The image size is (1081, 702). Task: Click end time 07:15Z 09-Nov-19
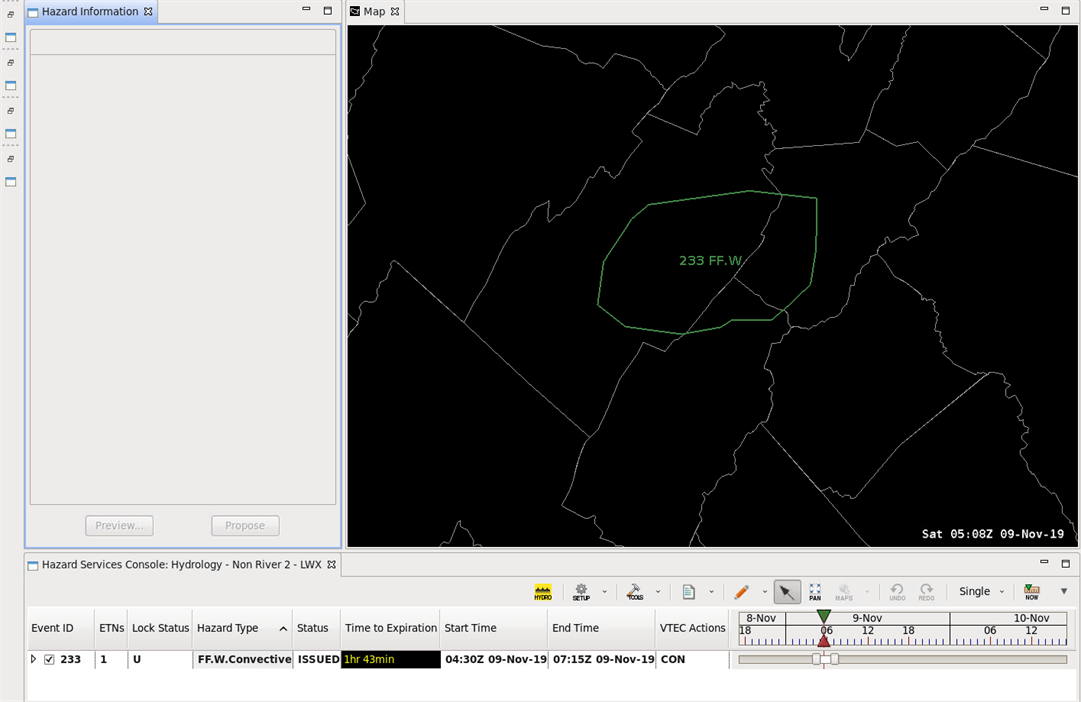click(x=603, y=659)
